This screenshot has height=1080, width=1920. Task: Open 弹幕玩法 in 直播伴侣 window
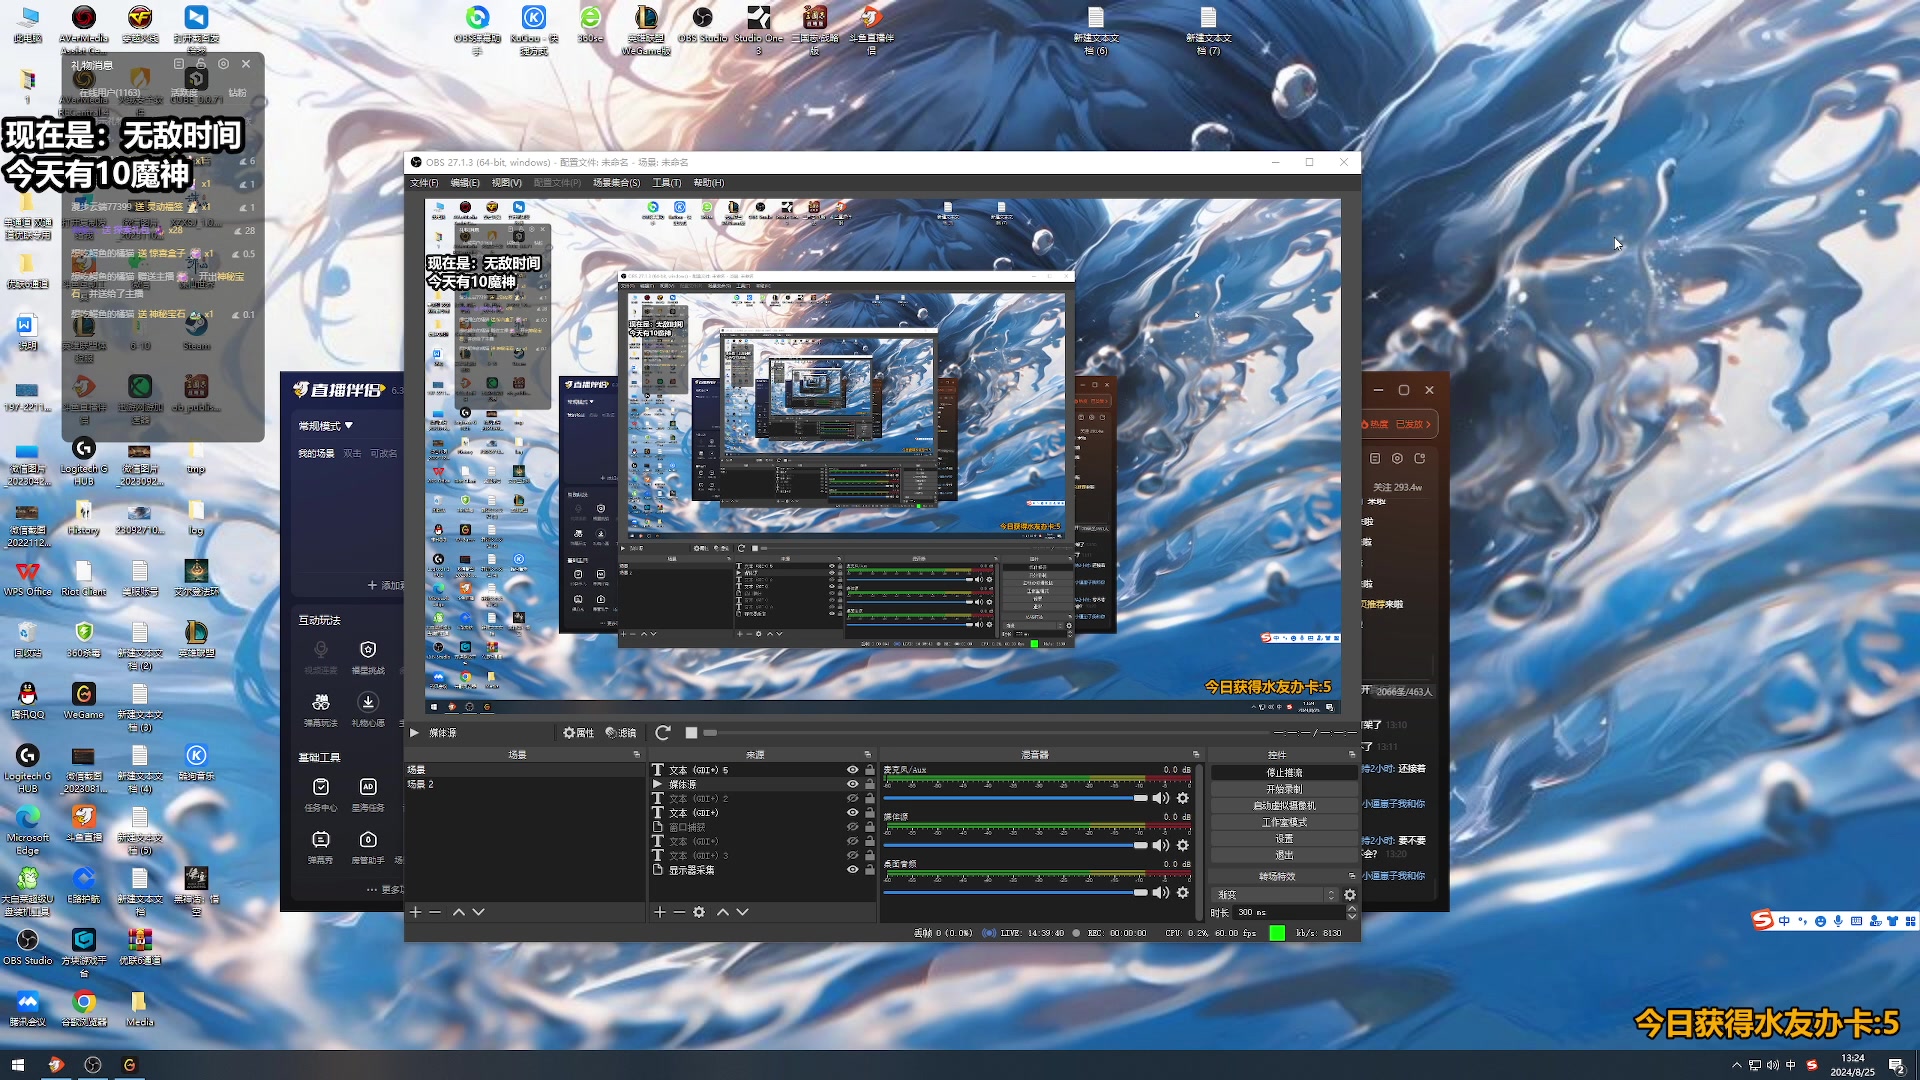[321, 709]
